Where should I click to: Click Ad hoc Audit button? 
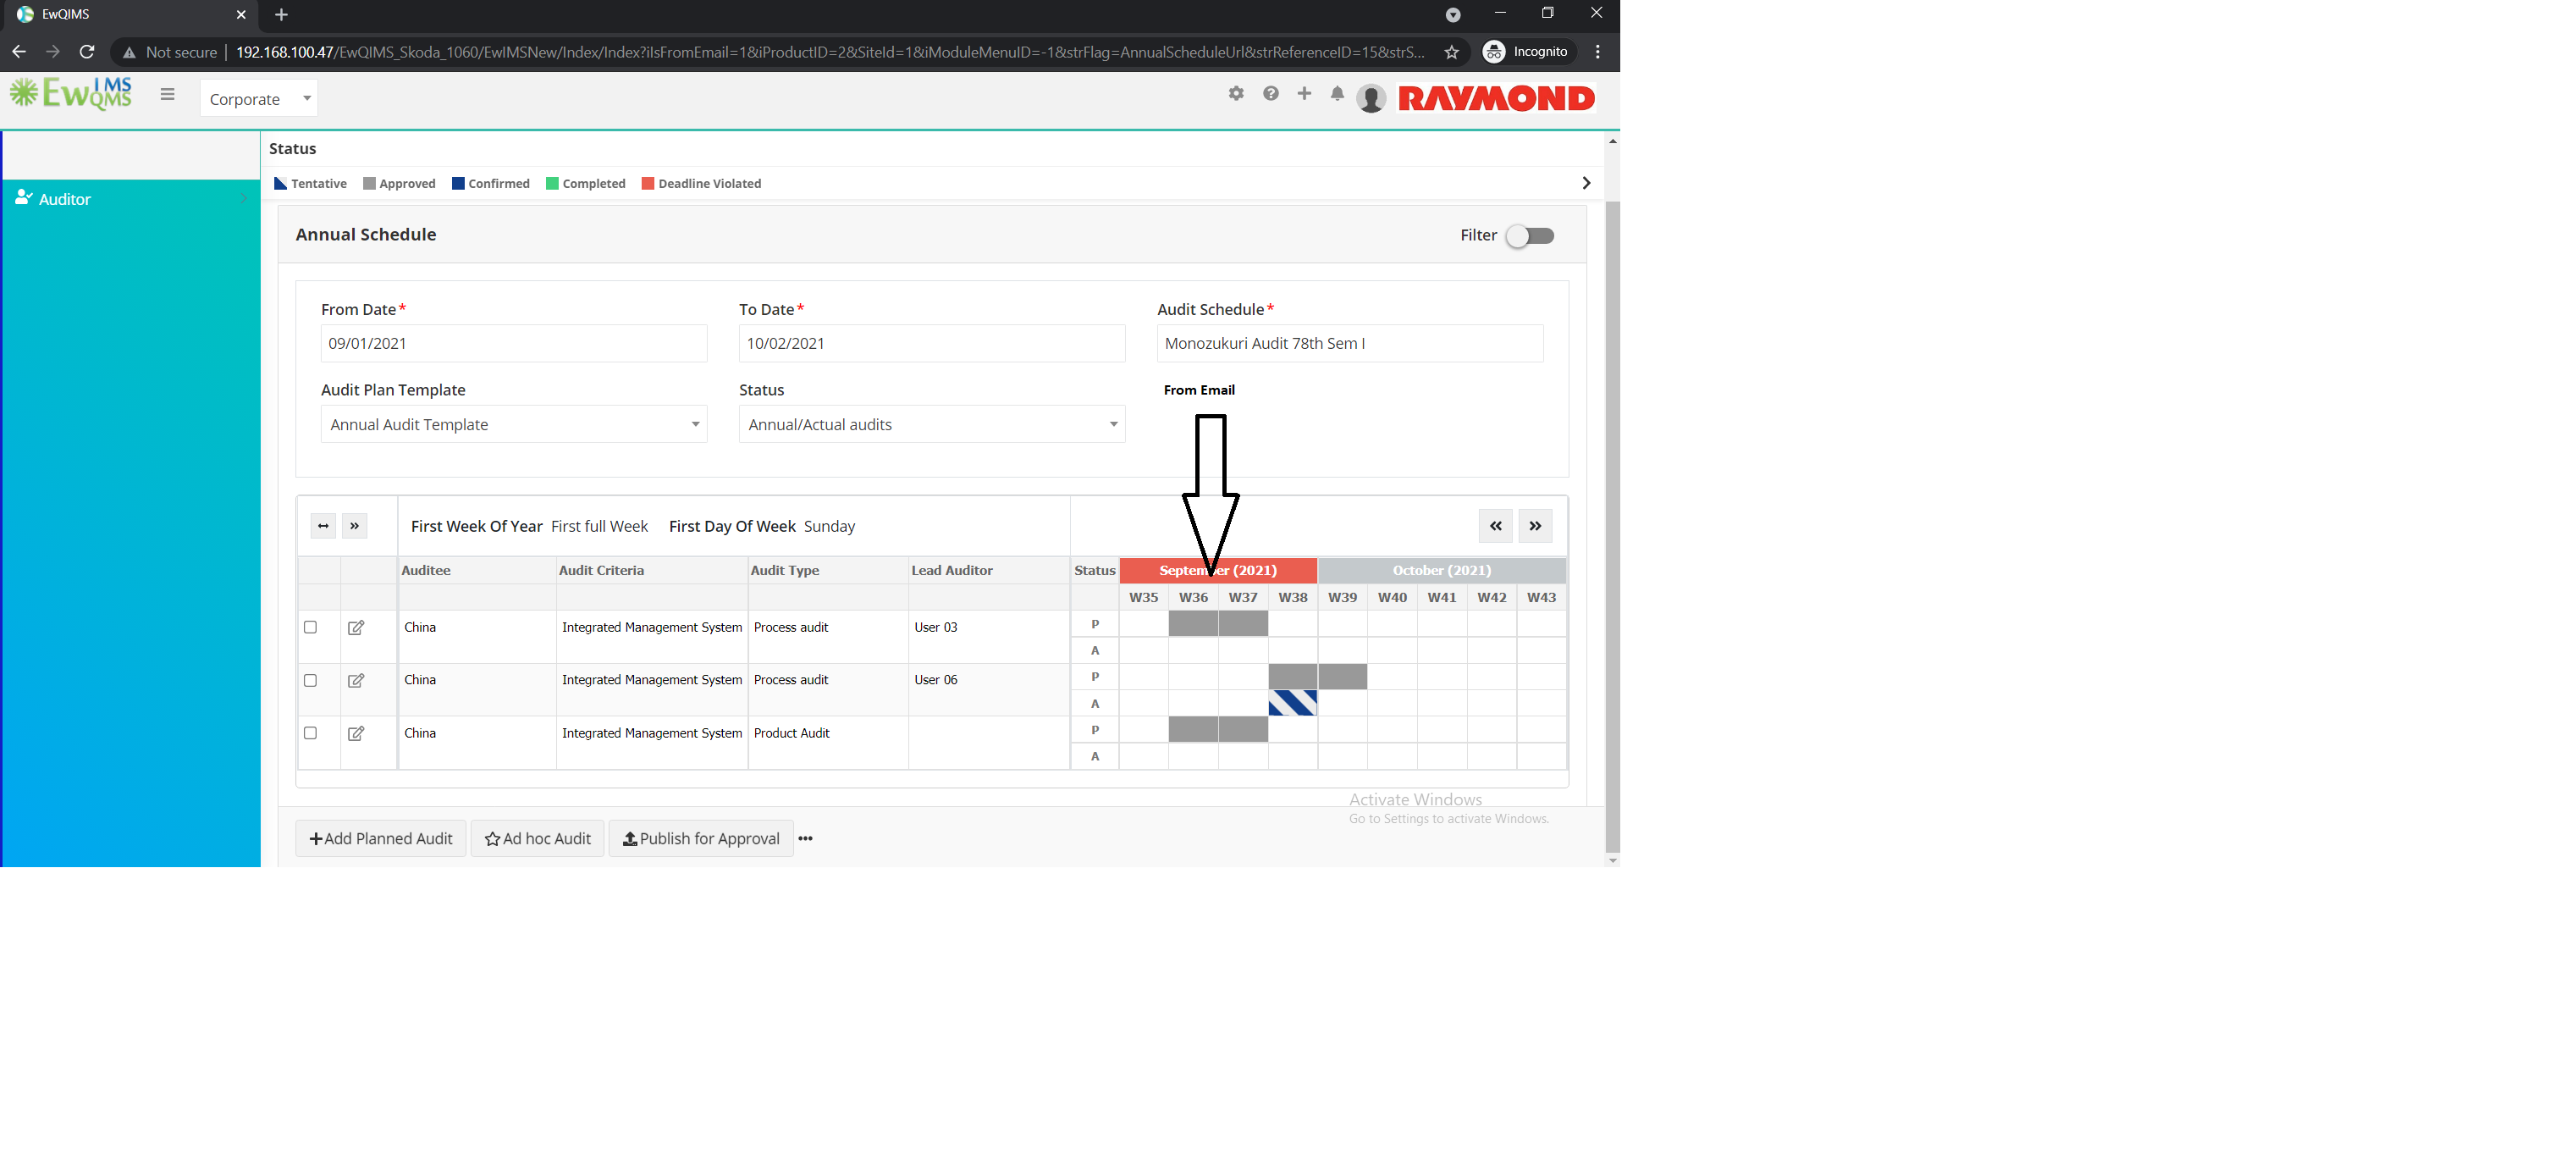538,839
